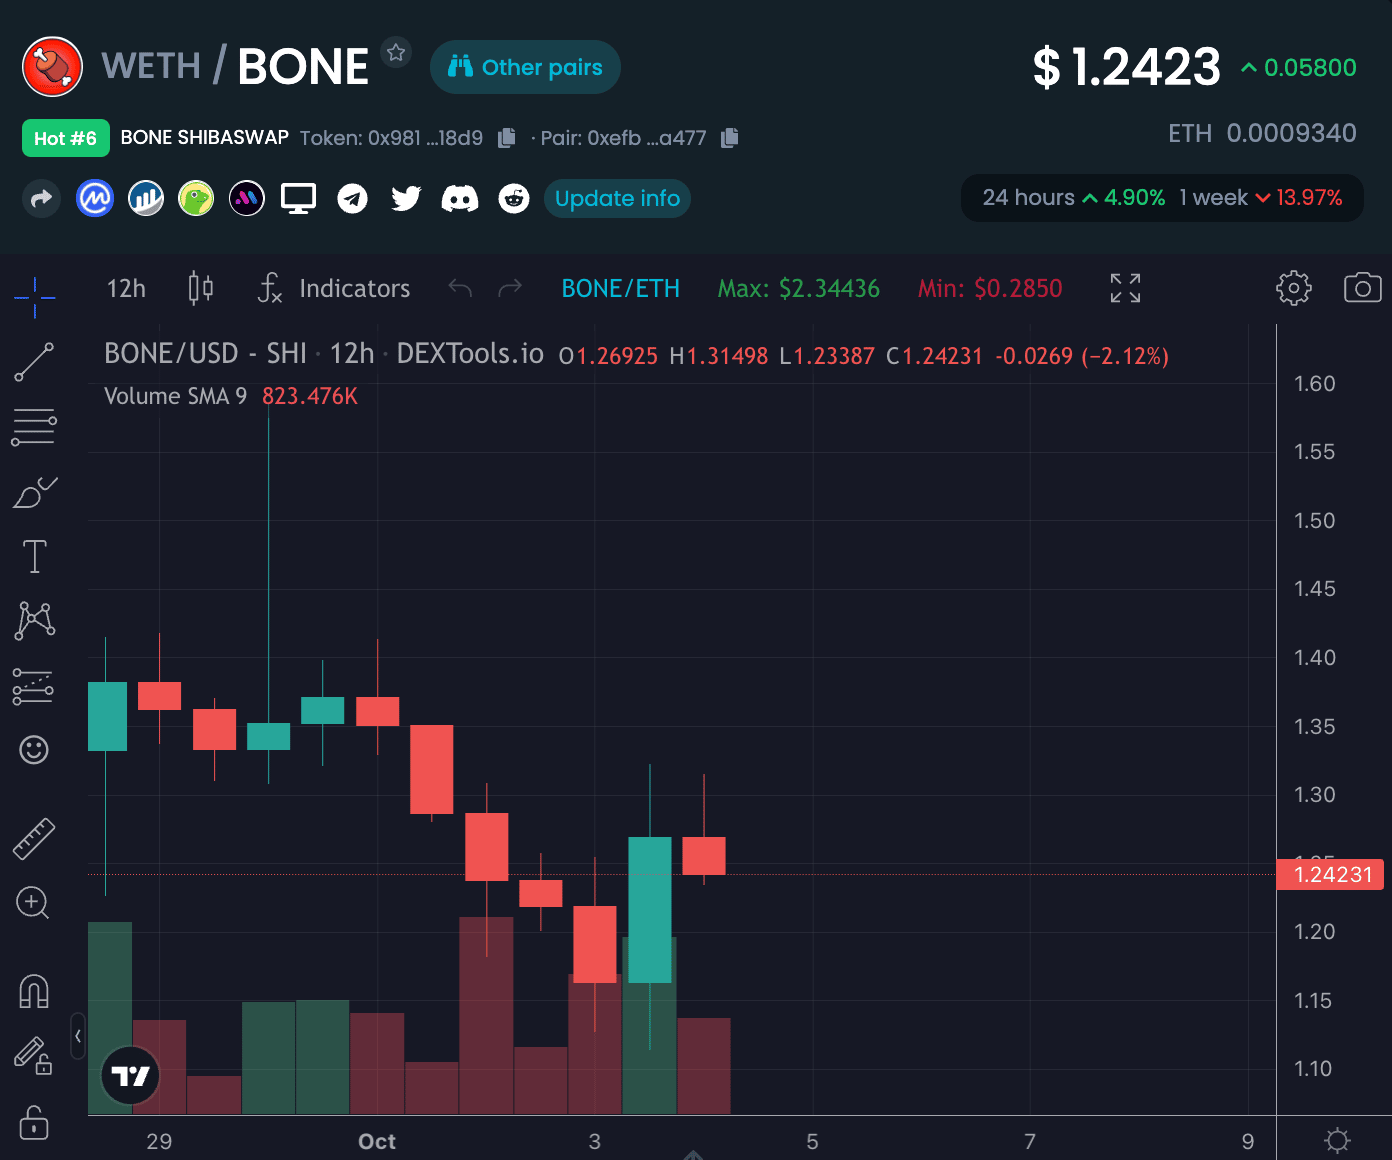Take a chart snapshot with camera icon
The width and height of the screenshot is (1392, 1160).
[1362, 288]
